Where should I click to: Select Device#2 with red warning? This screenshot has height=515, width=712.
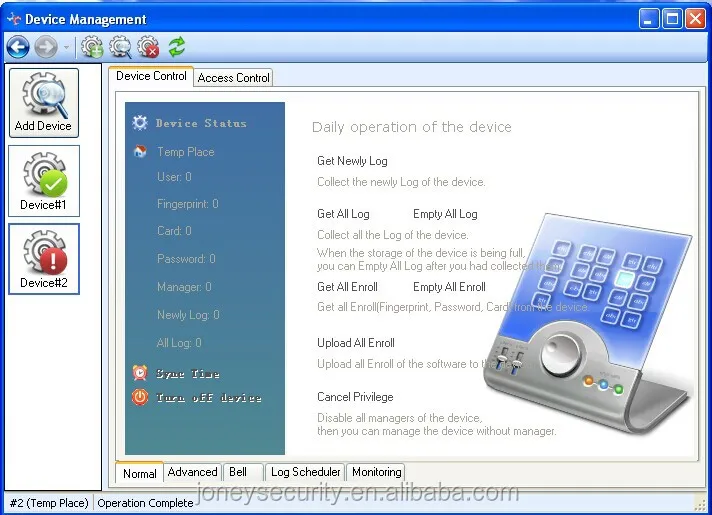pos(43,259)
